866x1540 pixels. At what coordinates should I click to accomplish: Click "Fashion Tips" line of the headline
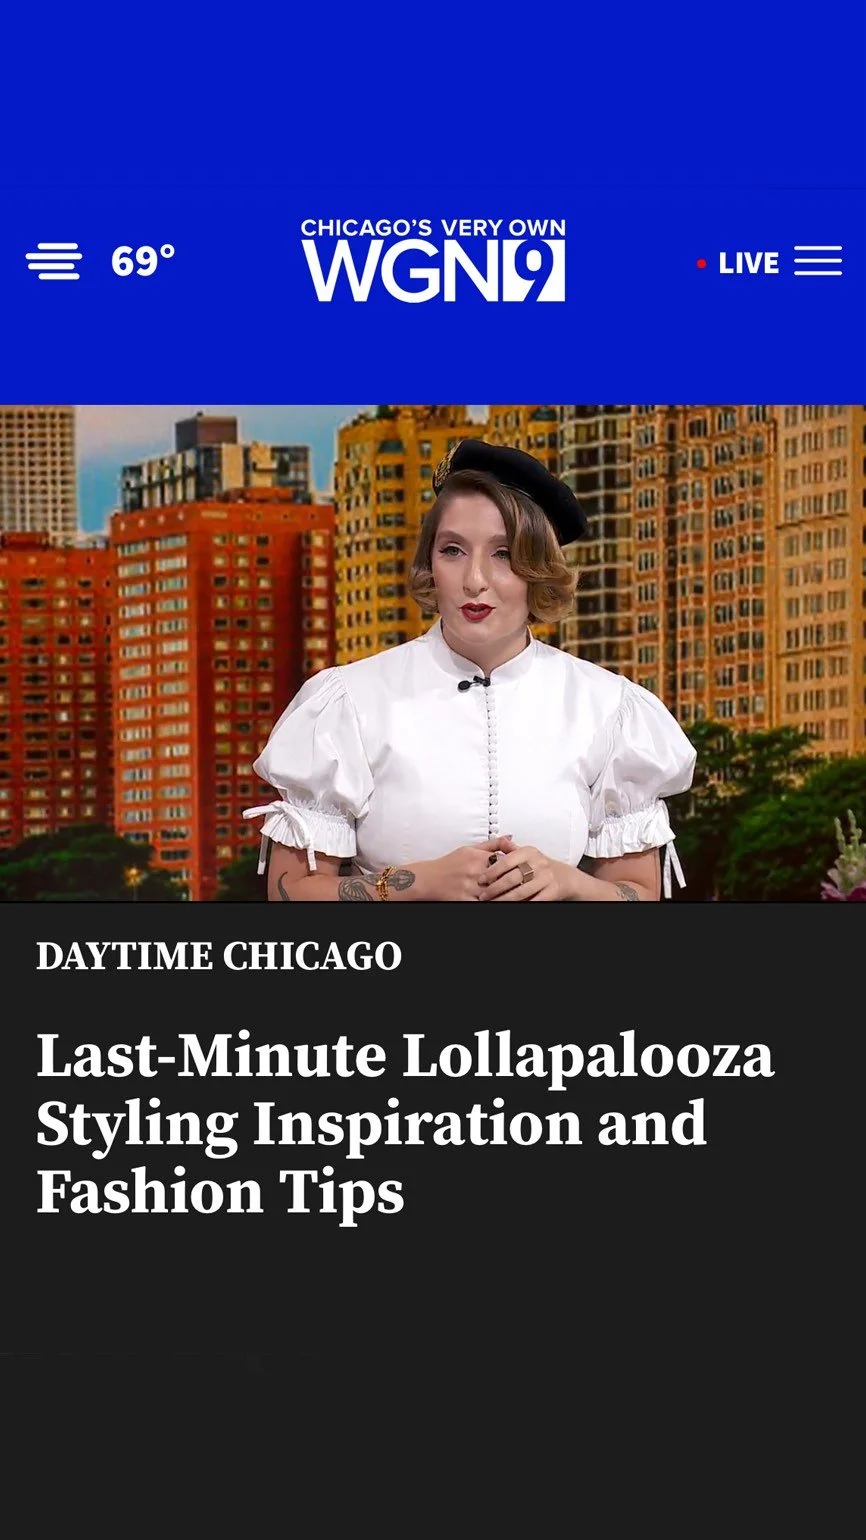coord(220,1192)
